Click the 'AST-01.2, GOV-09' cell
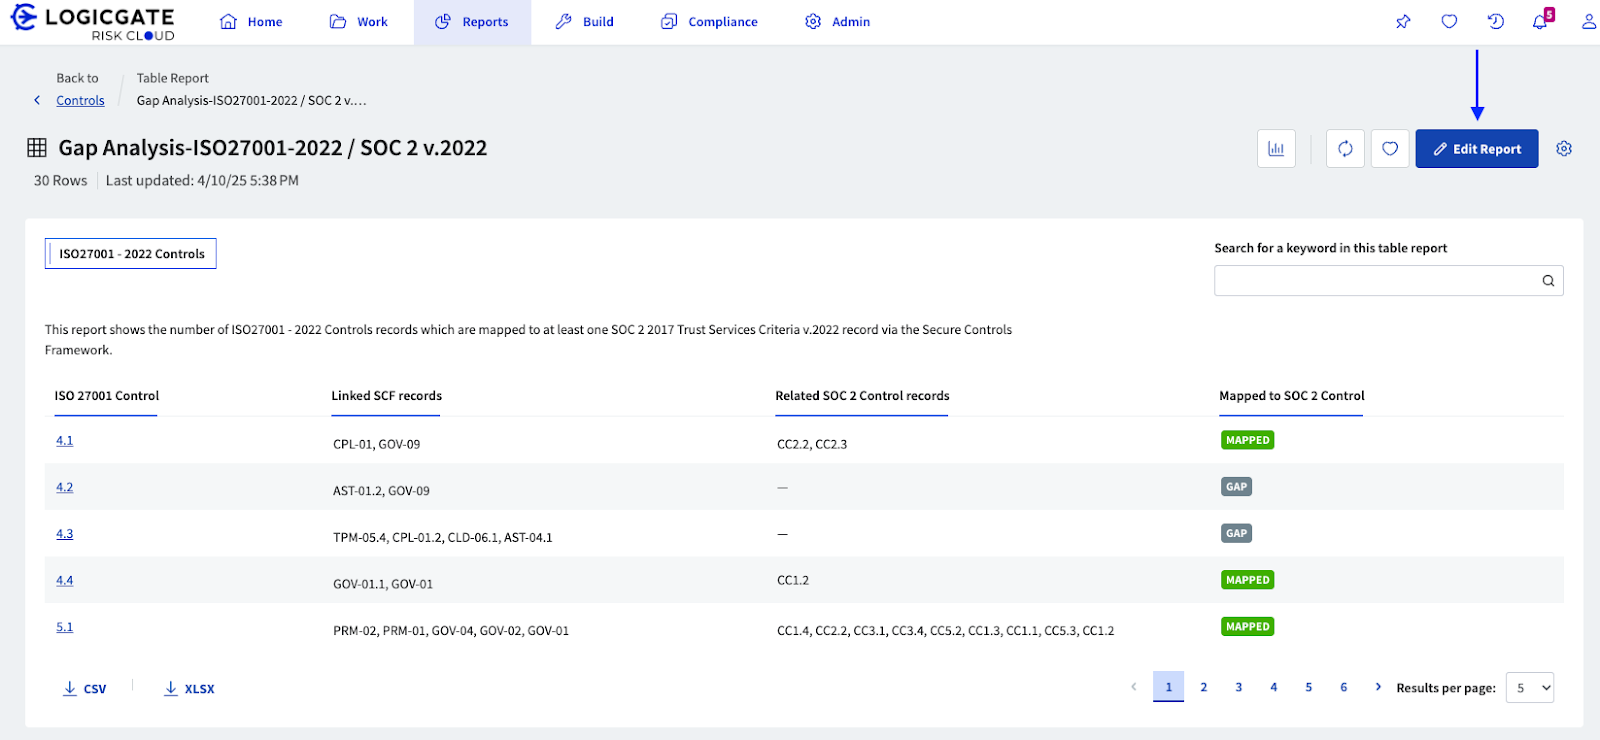This screenshot has width=1600, height=740. pos(381,491)
